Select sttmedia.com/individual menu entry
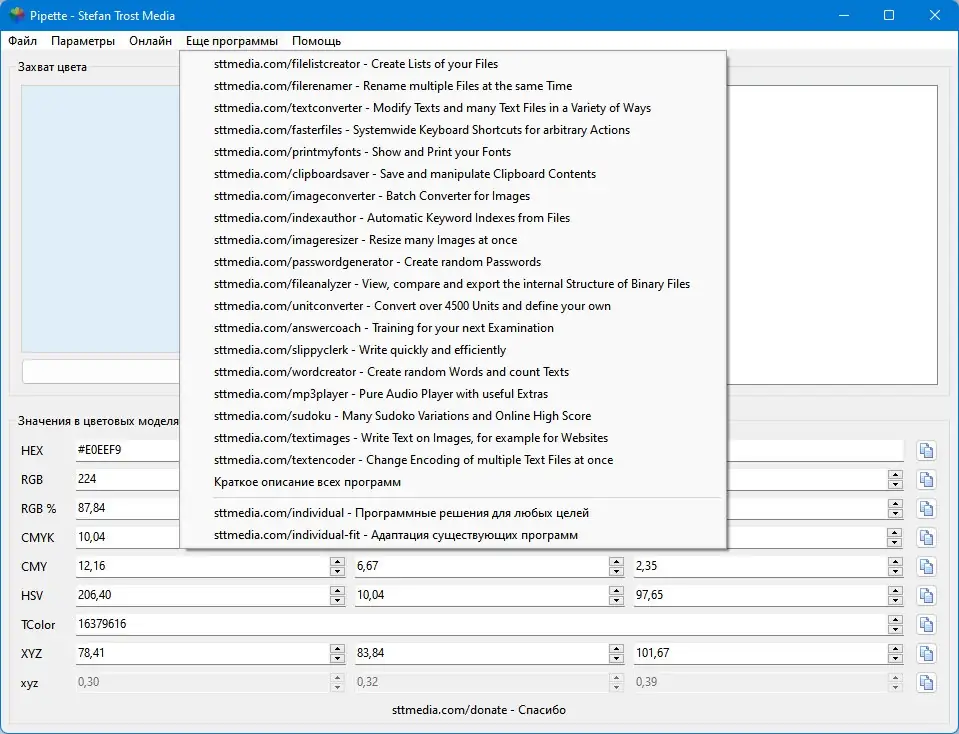 click(x=453, y=513)
